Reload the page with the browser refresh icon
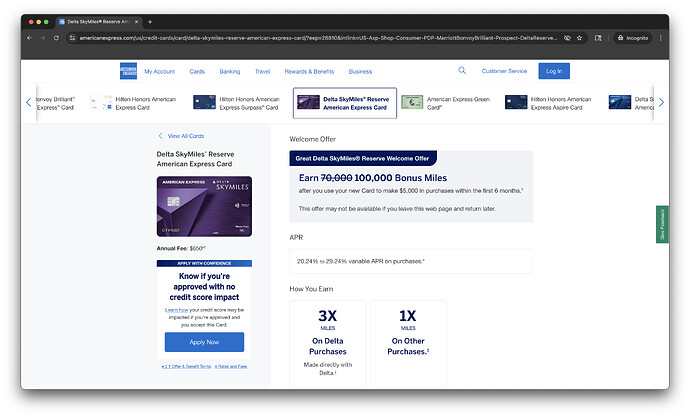The image size is (690, 416). [56, 37]
